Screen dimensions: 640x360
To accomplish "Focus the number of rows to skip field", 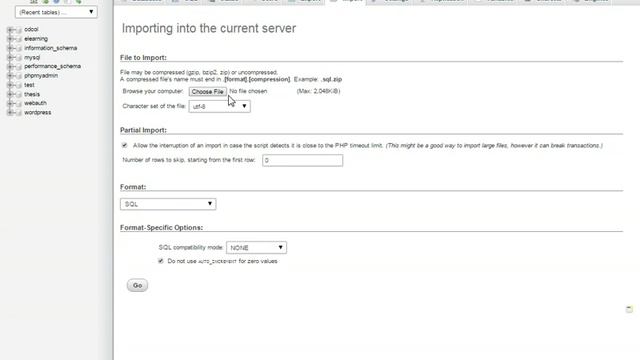I will [x=302, y=160].
